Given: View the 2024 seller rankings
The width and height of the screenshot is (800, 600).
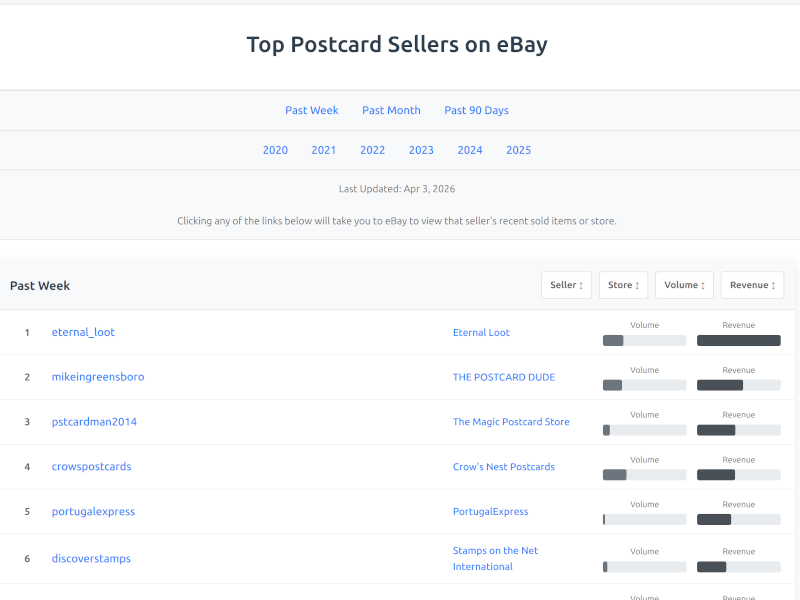Looking at the screenshot, I should [470, 149].
